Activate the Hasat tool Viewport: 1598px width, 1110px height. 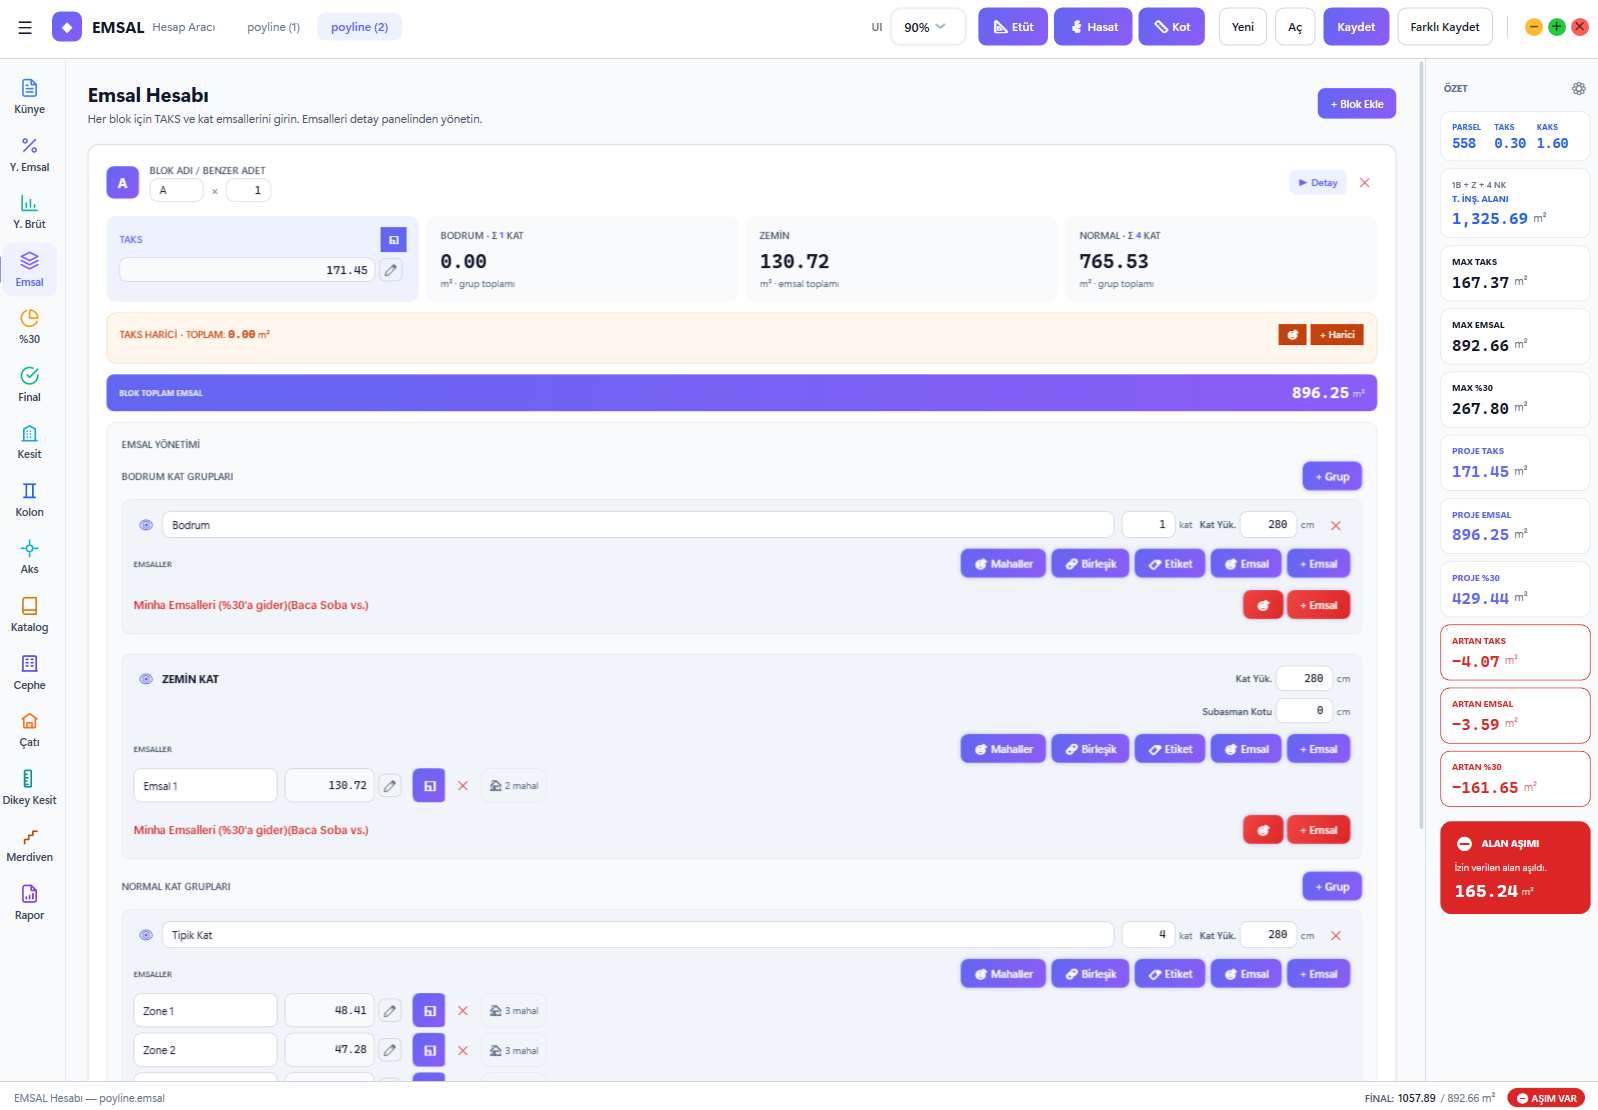[x=1094, y=27]
